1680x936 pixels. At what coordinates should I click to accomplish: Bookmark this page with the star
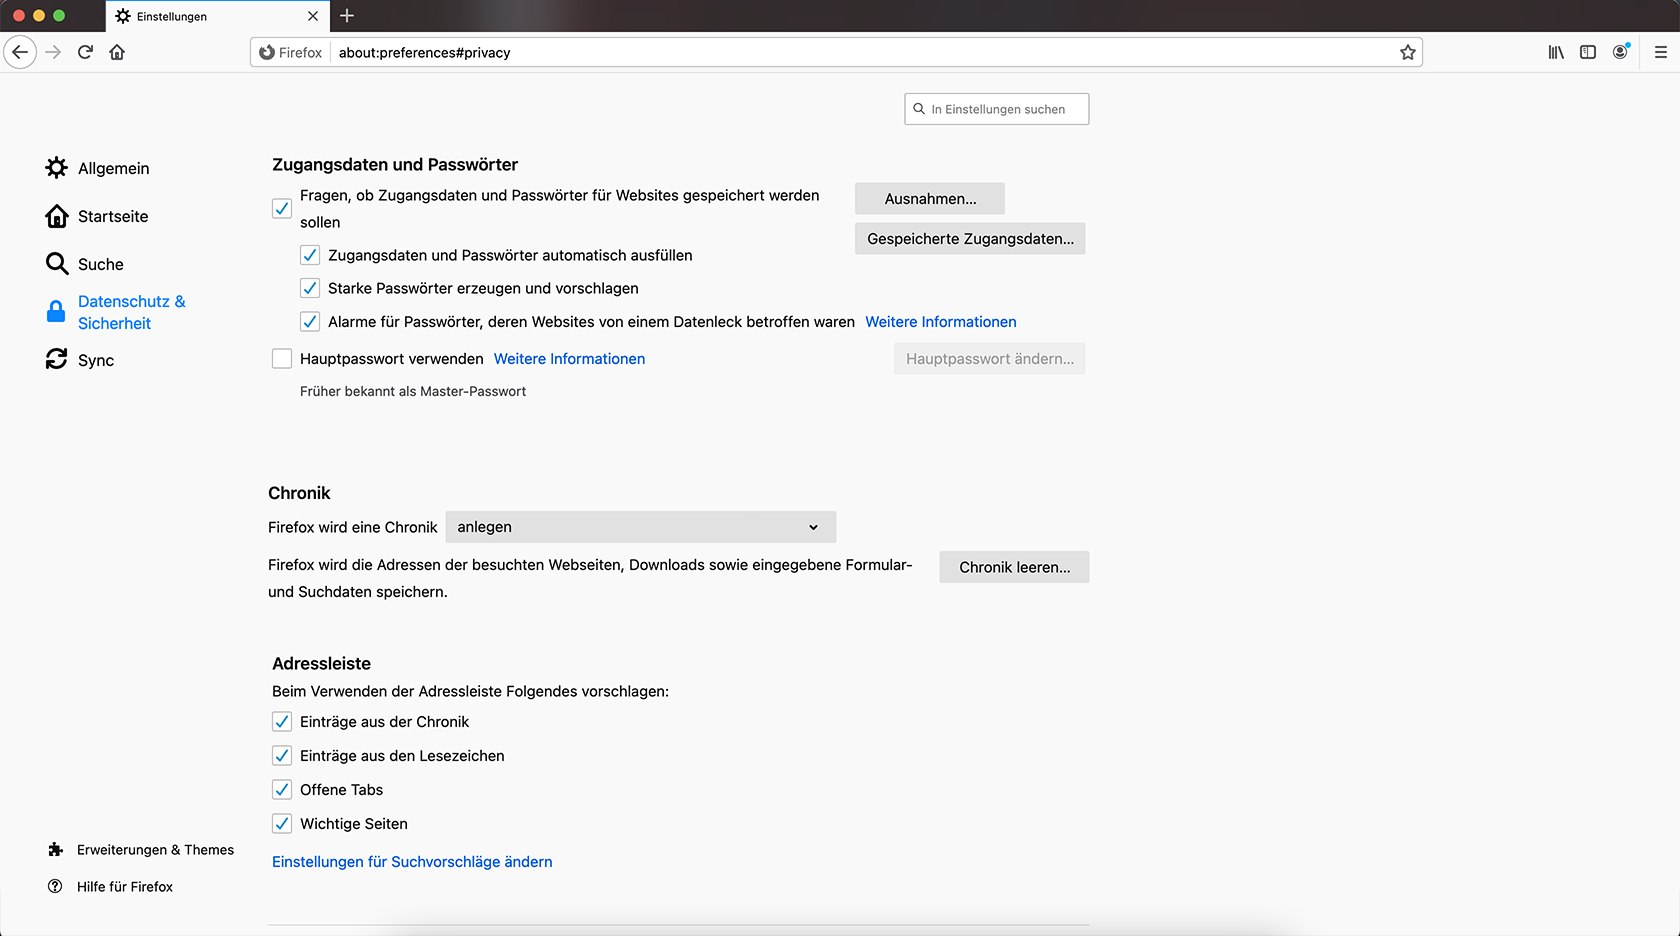click(1408, 52)
